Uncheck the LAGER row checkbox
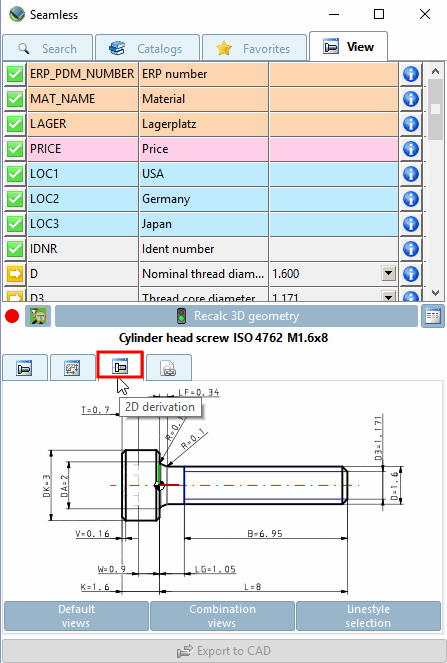This screenshot has width=447, height=663. pyautogui.click(x=15, y=124)
